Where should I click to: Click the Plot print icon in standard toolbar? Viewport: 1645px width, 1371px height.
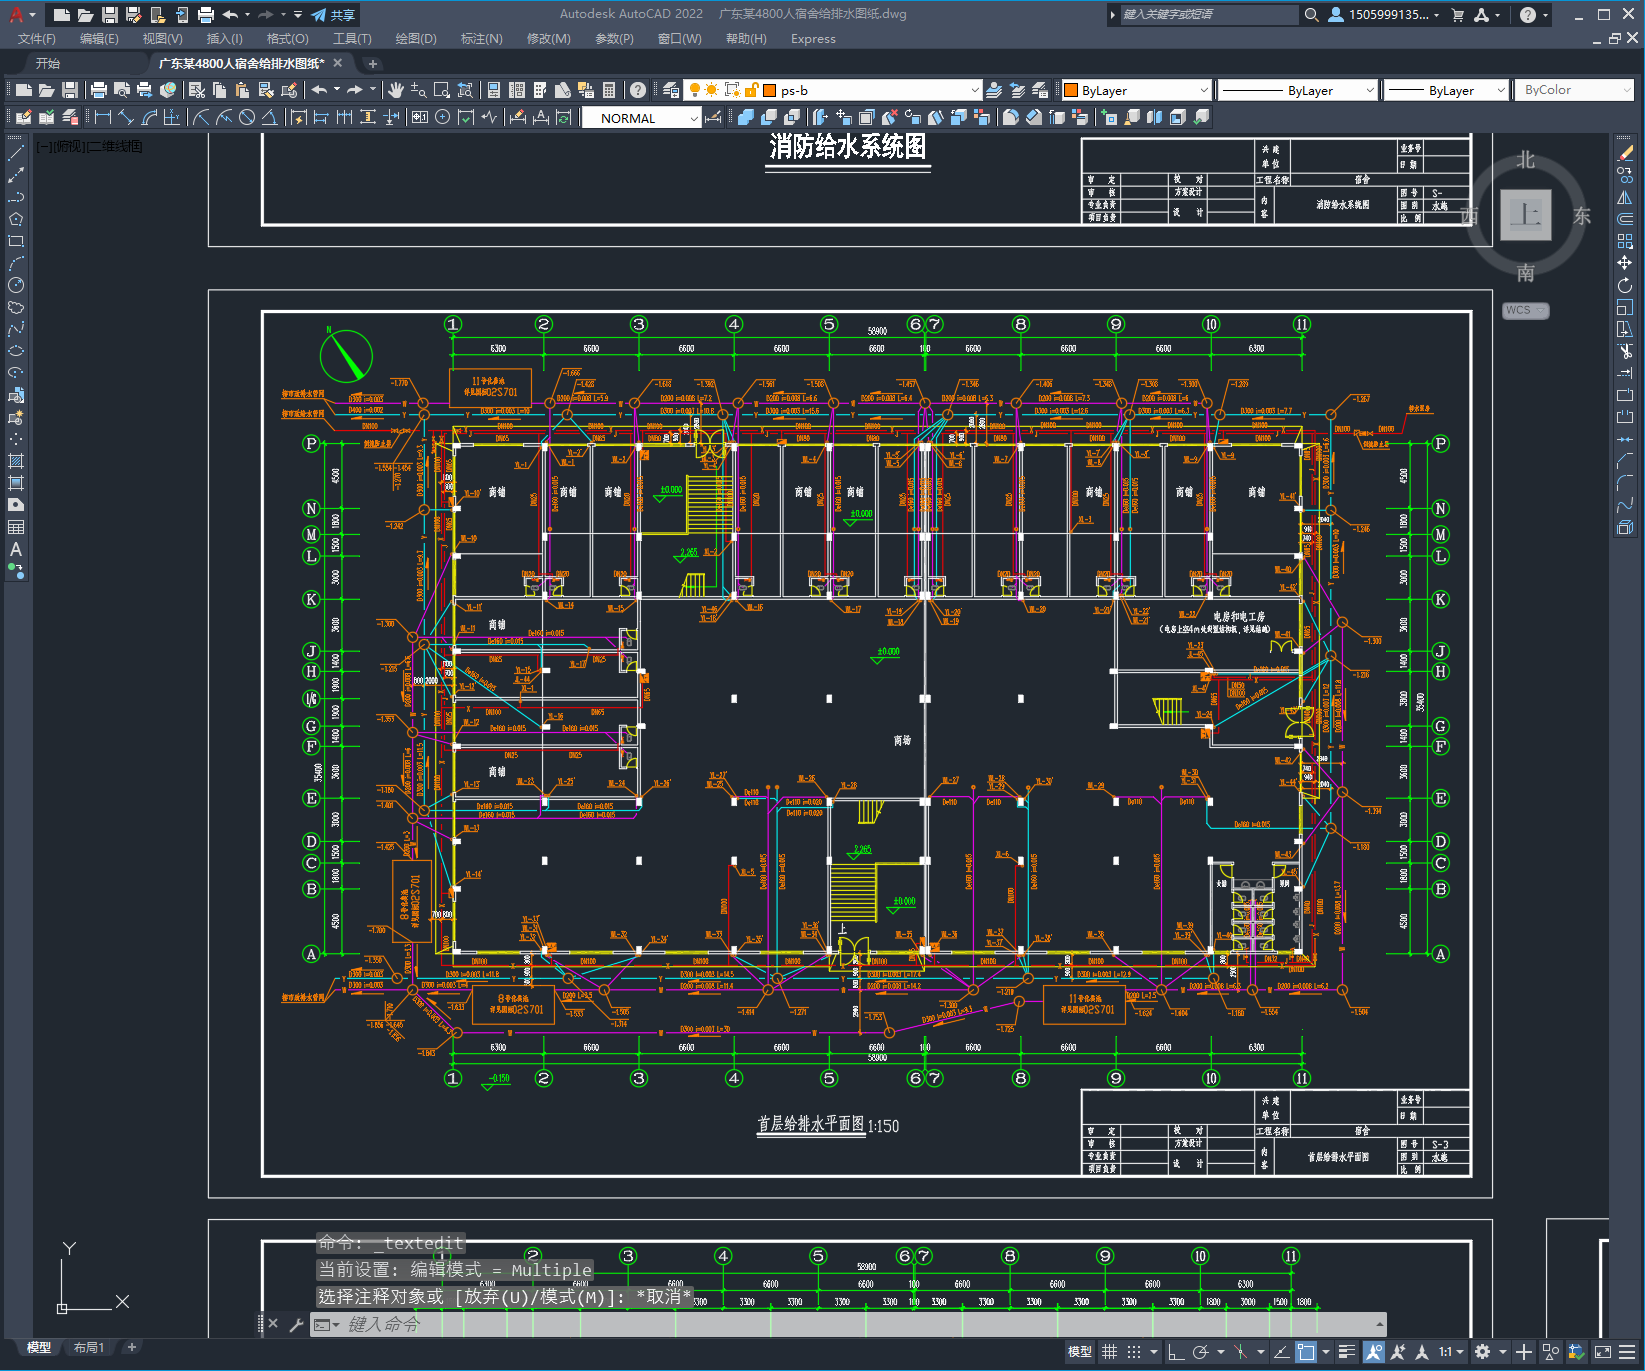click(x=98, y=90)
